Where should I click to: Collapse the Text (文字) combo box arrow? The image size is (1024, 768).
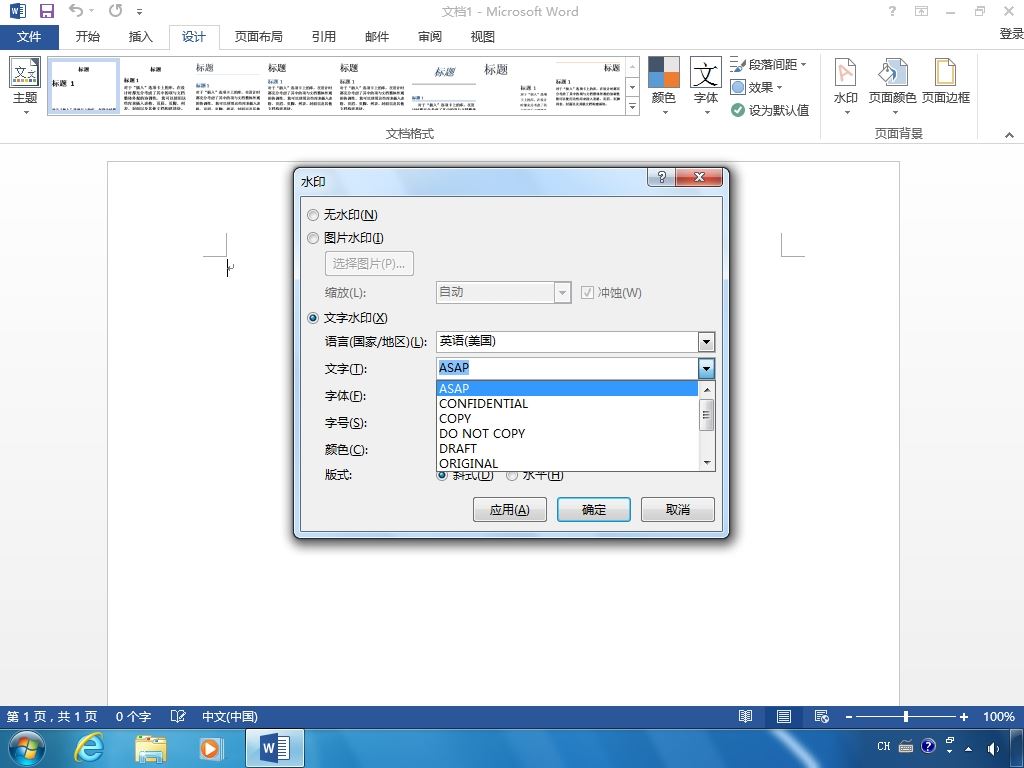click(x=706, y=368)
